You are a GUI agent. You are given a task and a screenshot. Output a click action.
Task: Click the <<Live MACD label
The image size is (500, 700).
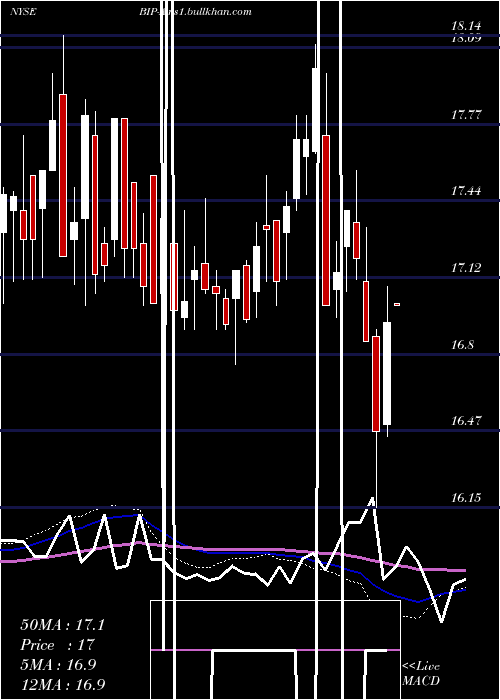421,673
